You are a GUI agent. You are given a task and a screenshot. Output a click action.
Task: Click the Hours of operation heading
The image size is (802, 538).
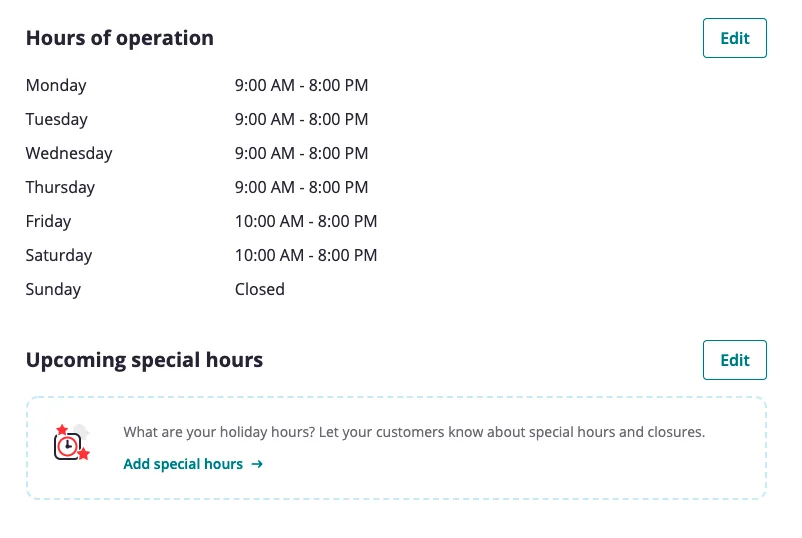click(x=120, y=38)
